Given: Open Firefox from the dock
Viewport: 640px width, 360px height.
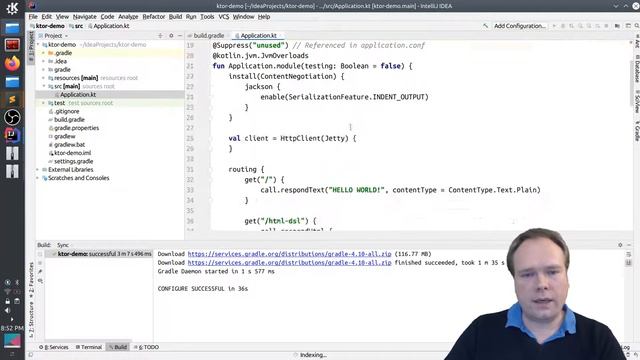Looking at the screenshot, I should (x=12, y=63).
